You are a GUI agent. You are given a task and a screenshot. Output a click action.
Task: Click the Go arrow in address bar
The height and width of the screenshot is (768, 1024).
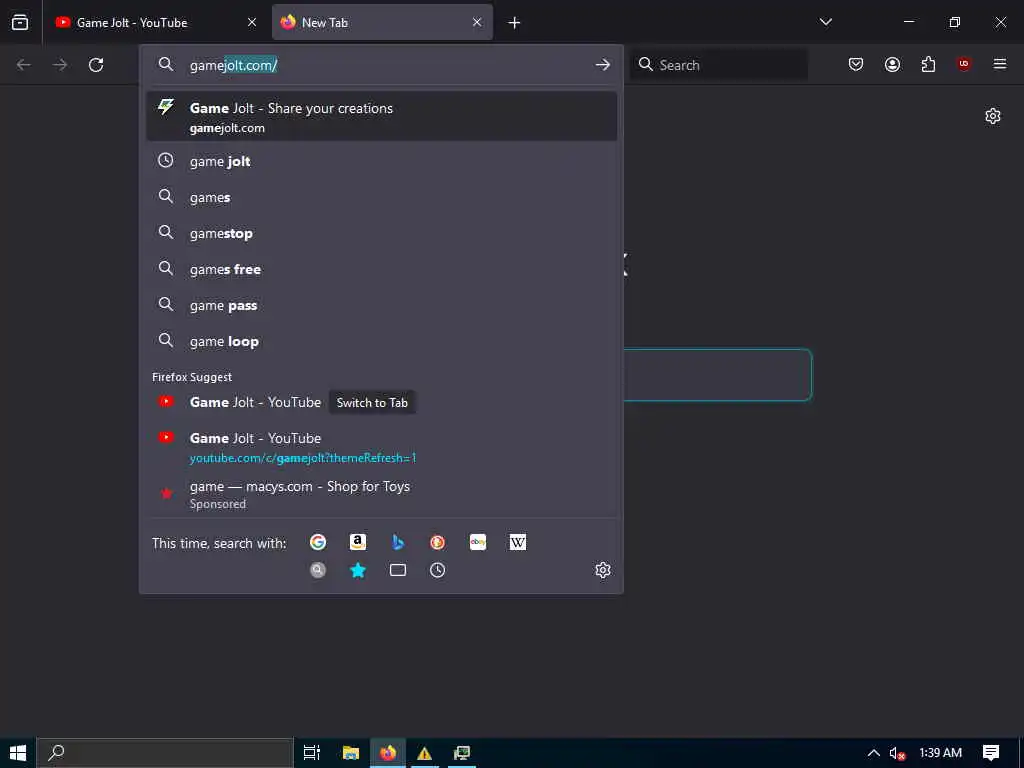(602, 65)
